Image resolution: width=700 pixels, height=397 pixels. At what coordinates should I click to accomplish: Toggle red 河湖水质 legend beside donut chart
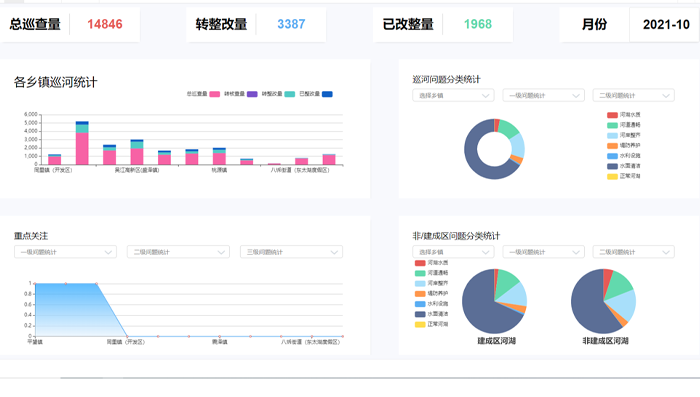pyautogui.click(x=624, y=115)
